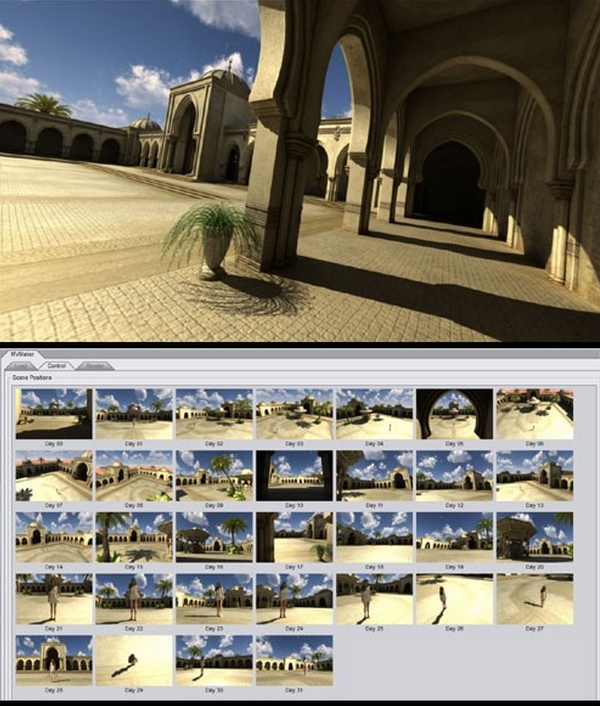Viewport: 600px width, 706px height.
Task: Choose the Day 28 domed gate thumbnail
Action: 53,659
